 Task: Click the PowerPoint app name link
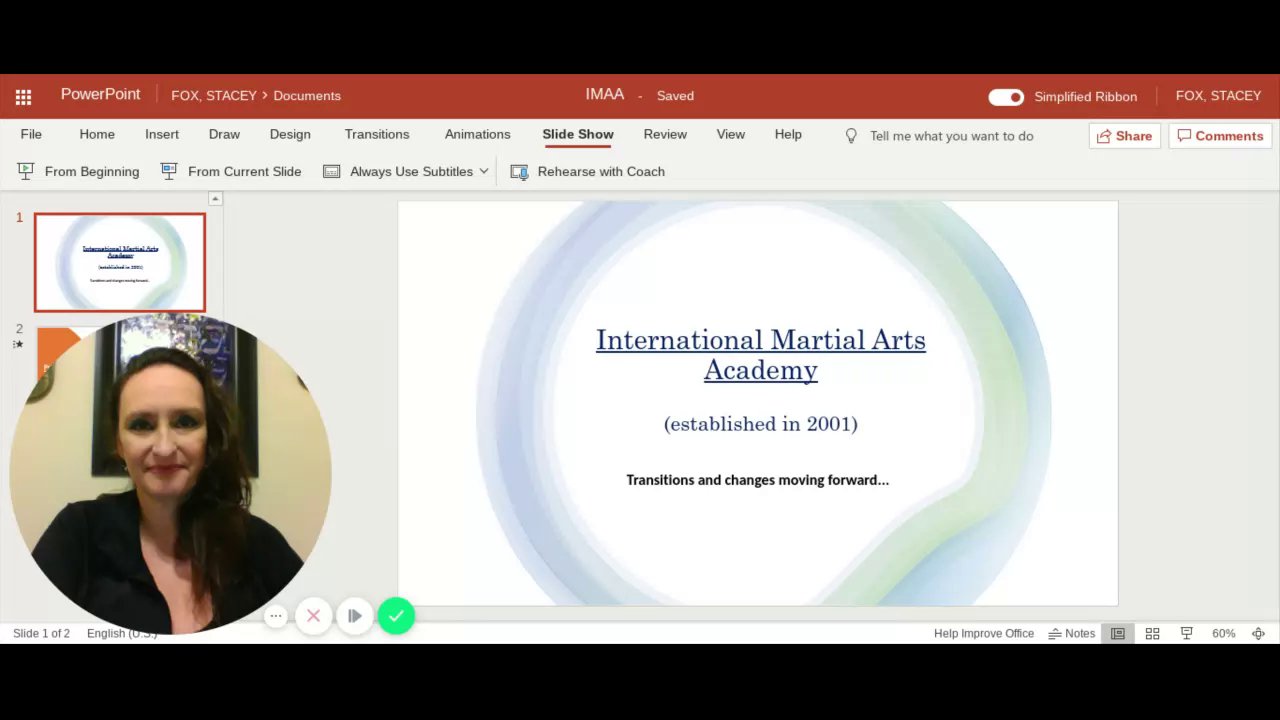tap(100, 94)
